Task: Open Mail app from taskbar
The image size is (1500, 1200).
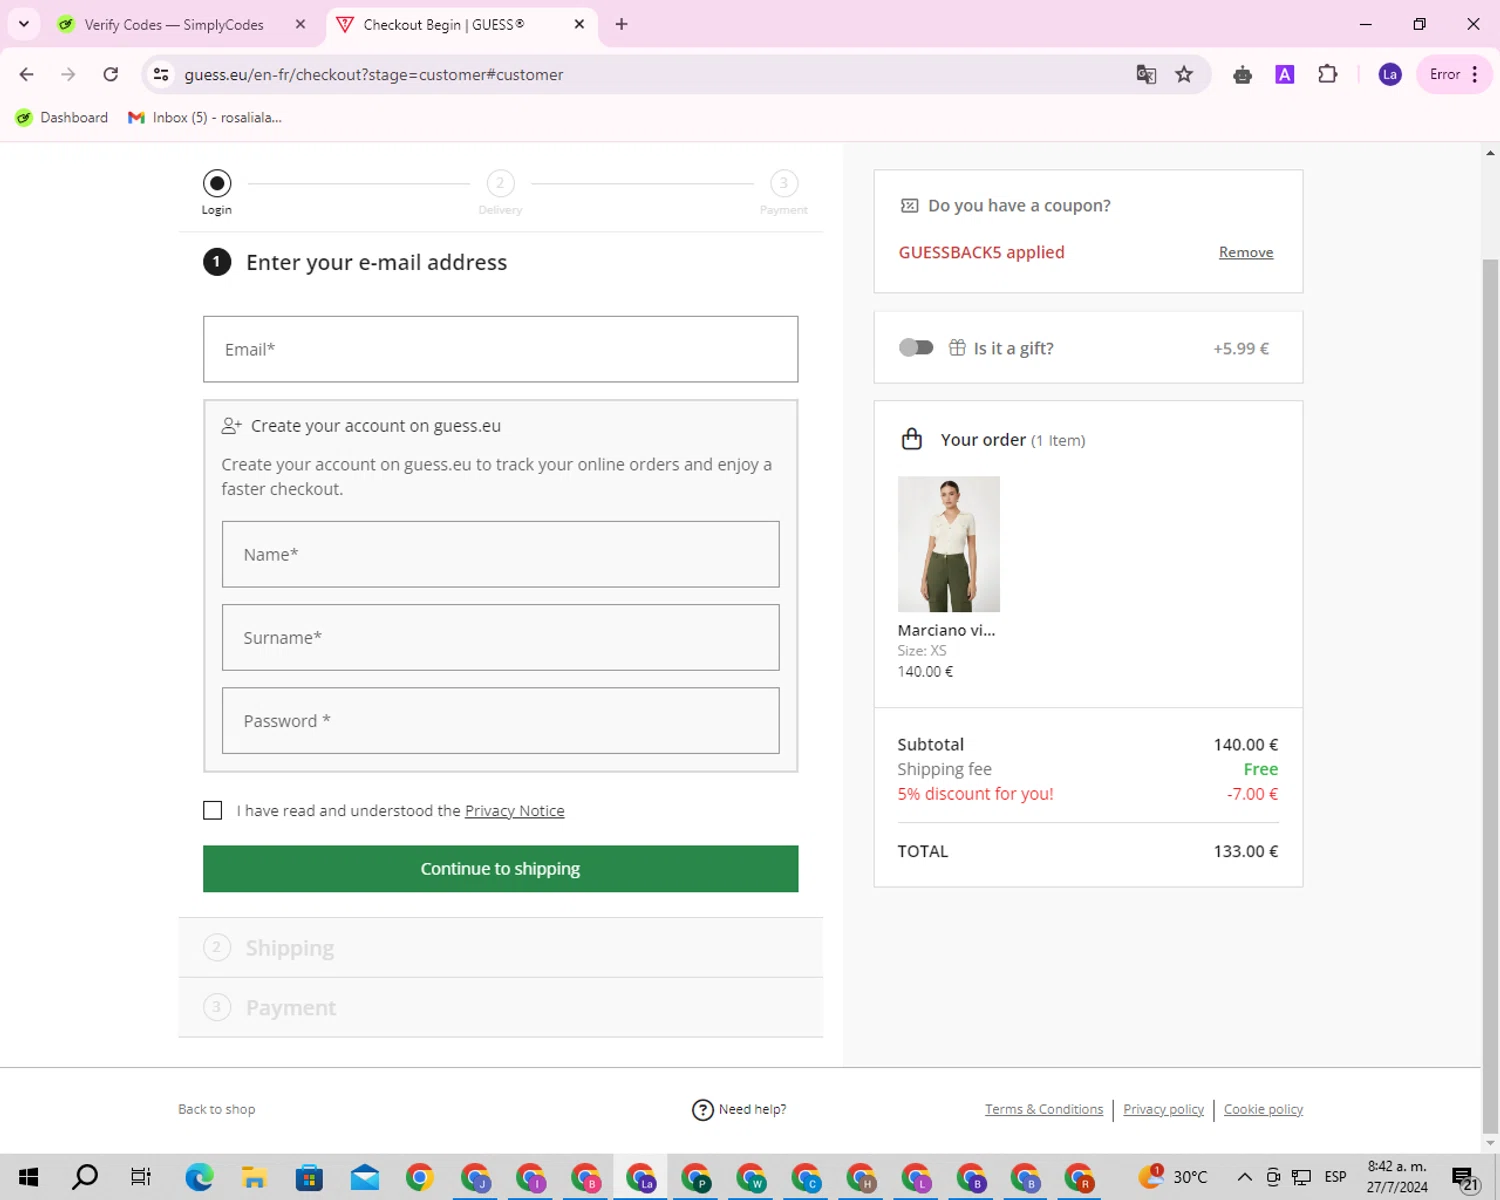Action: point(364,1177)
